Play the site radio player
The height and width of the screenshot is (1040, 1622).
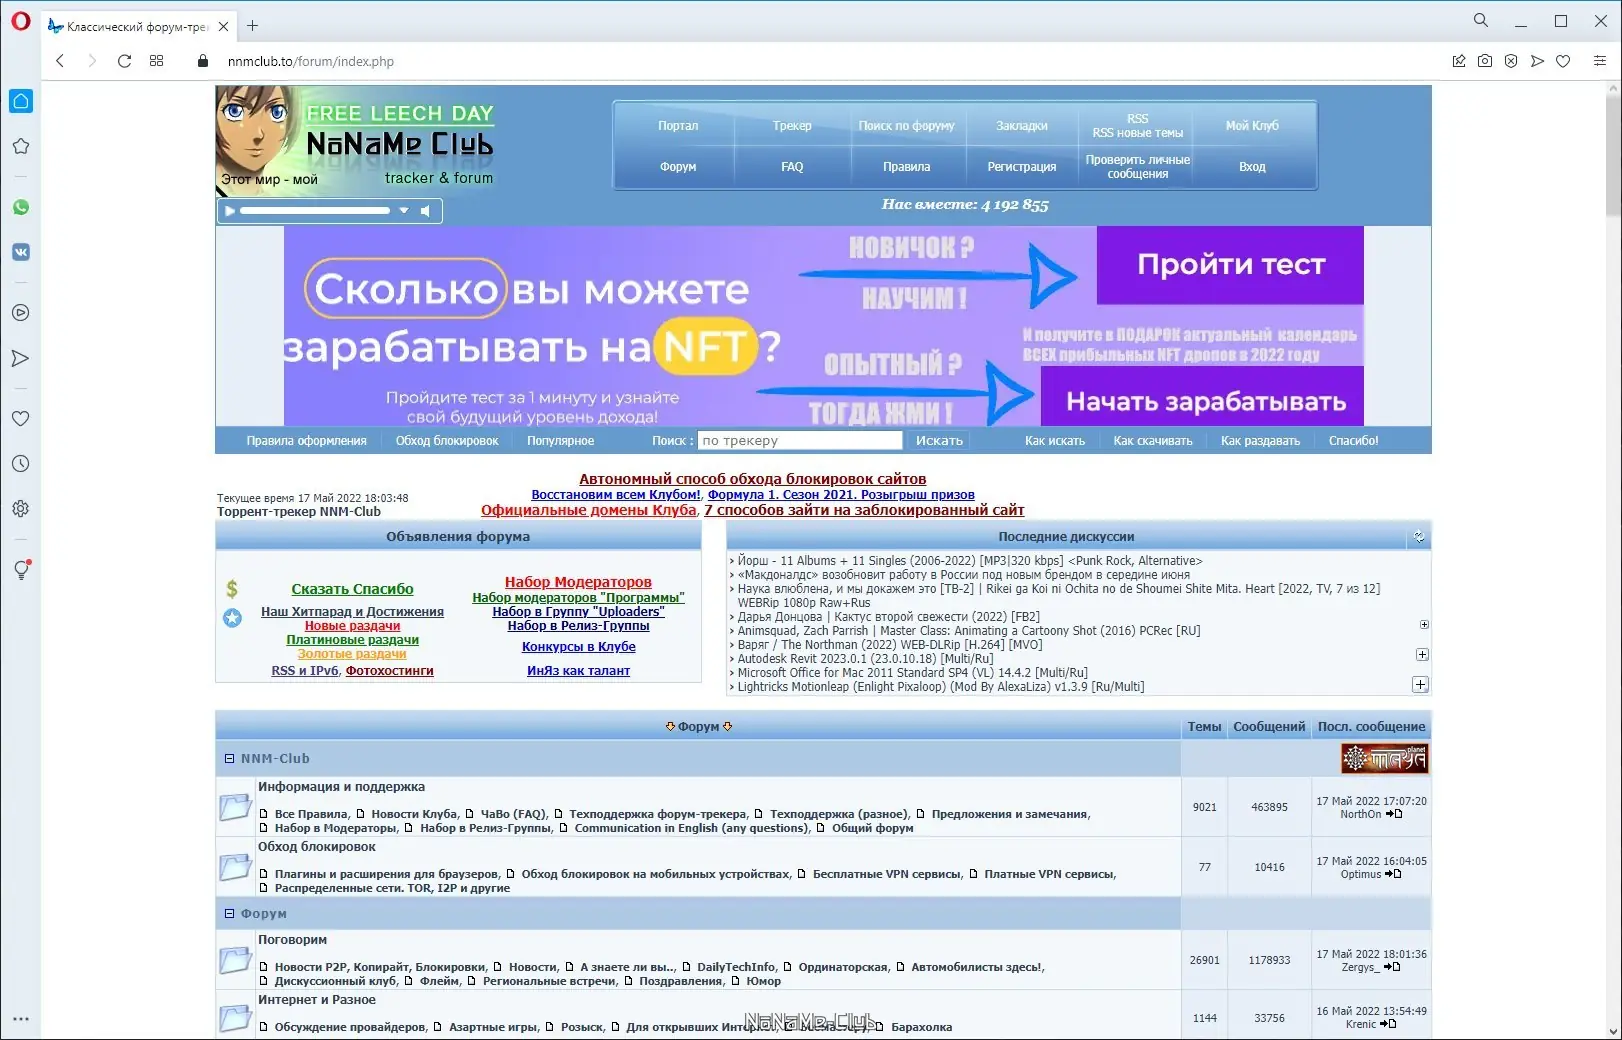(x=230, y=211)
